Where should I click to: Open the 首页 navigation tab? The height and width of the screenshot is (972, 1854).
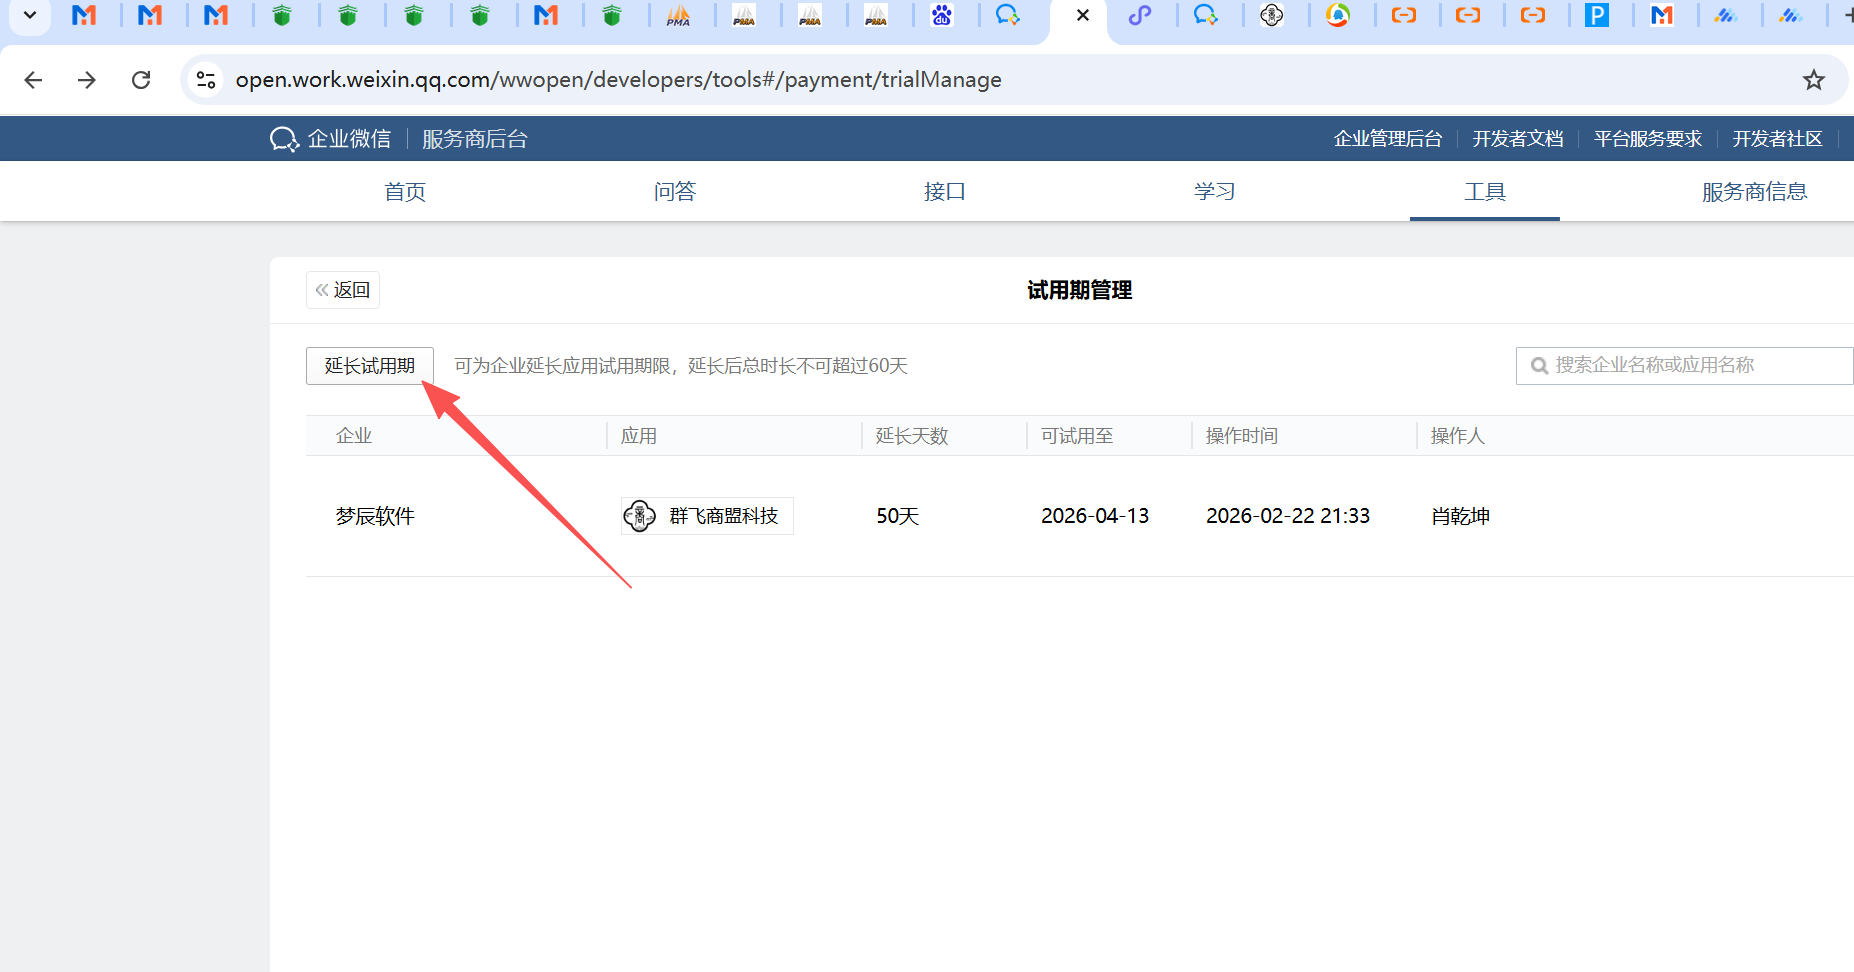click(405, 192)
